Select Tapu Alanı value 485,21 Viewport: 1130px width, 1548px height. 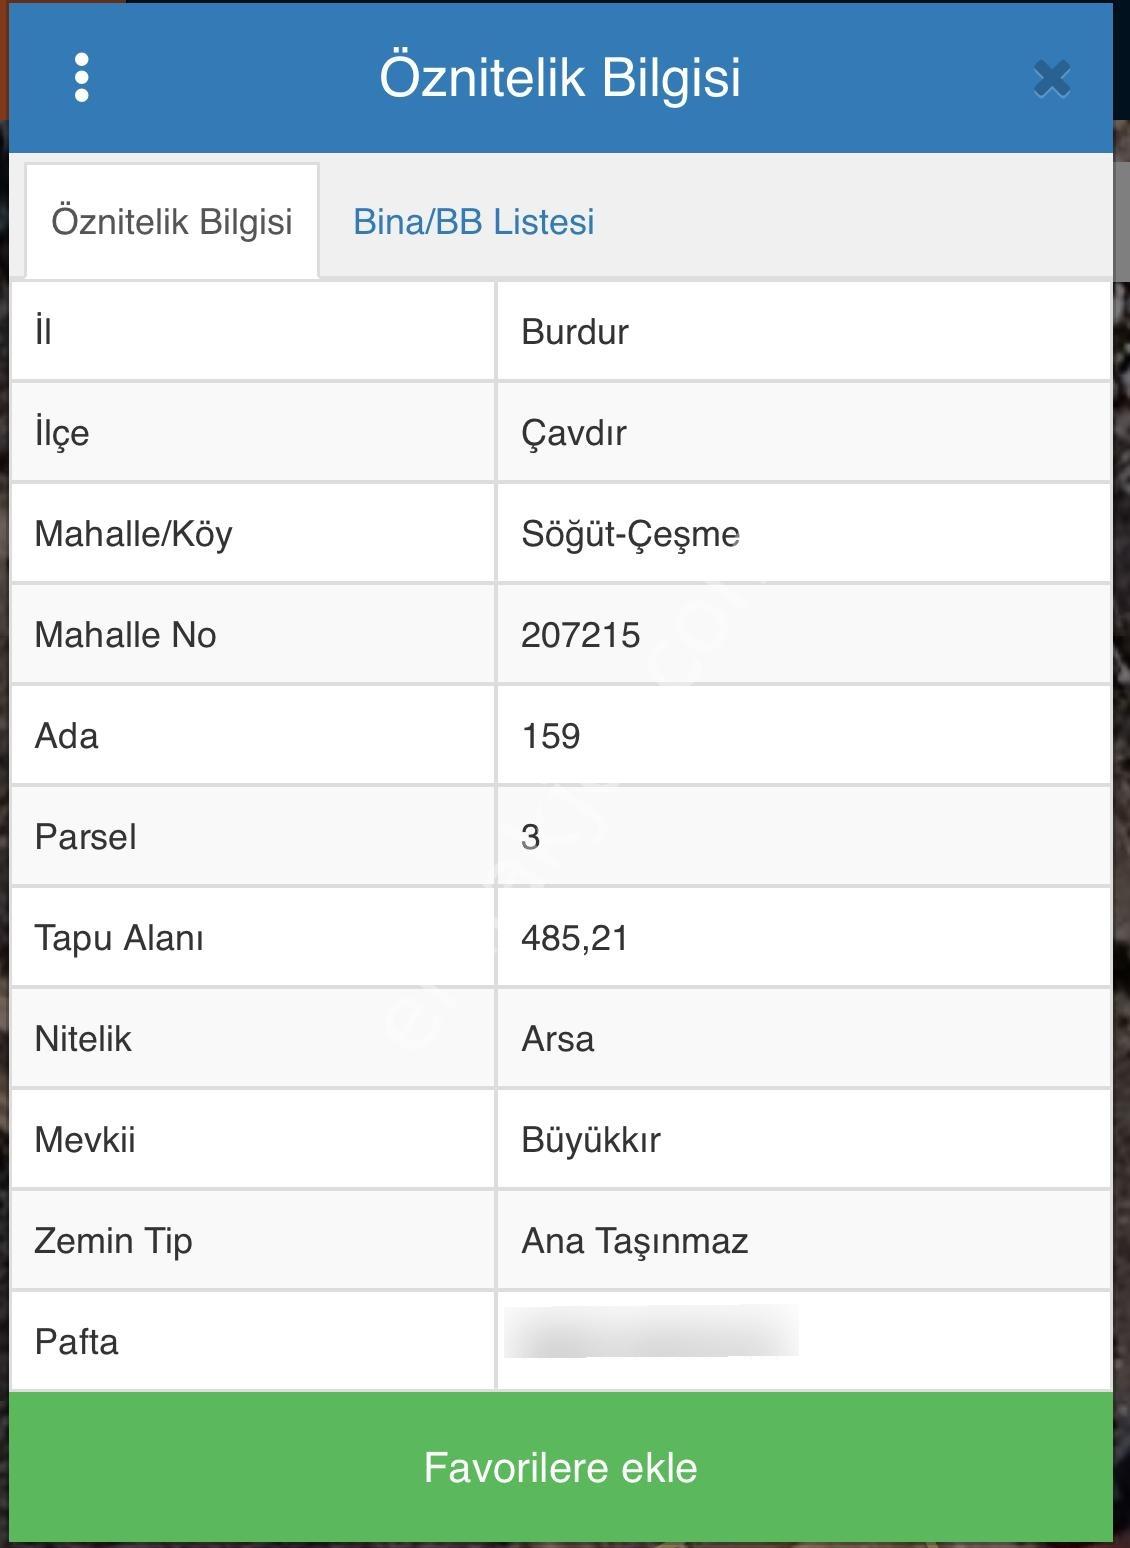click(574, 938)
